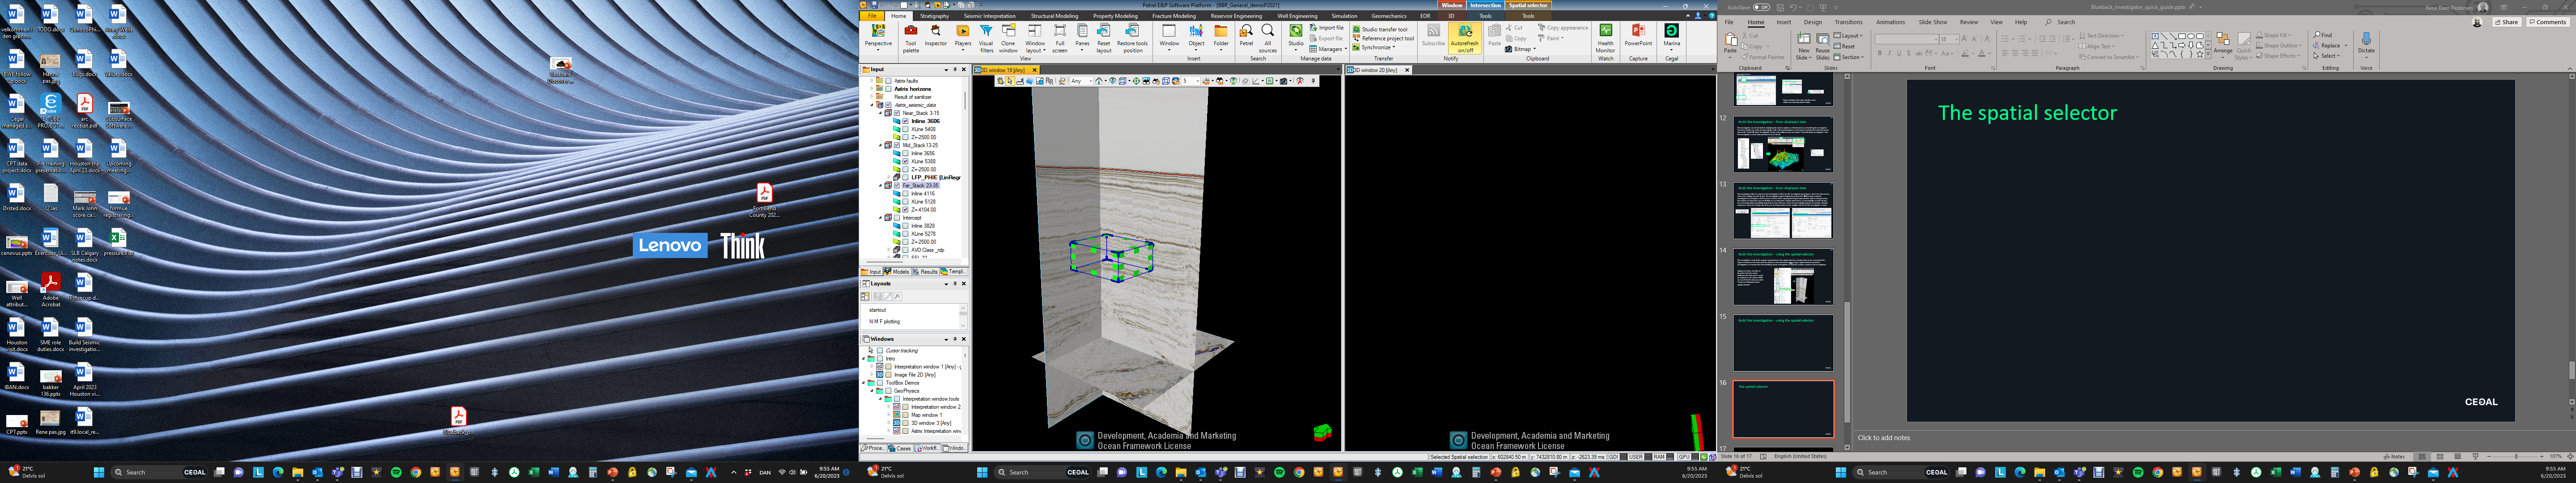Open the Health Monitor tool
Image resolution: width=2576 pixels, height=483 pixels.
(1605, 38)
